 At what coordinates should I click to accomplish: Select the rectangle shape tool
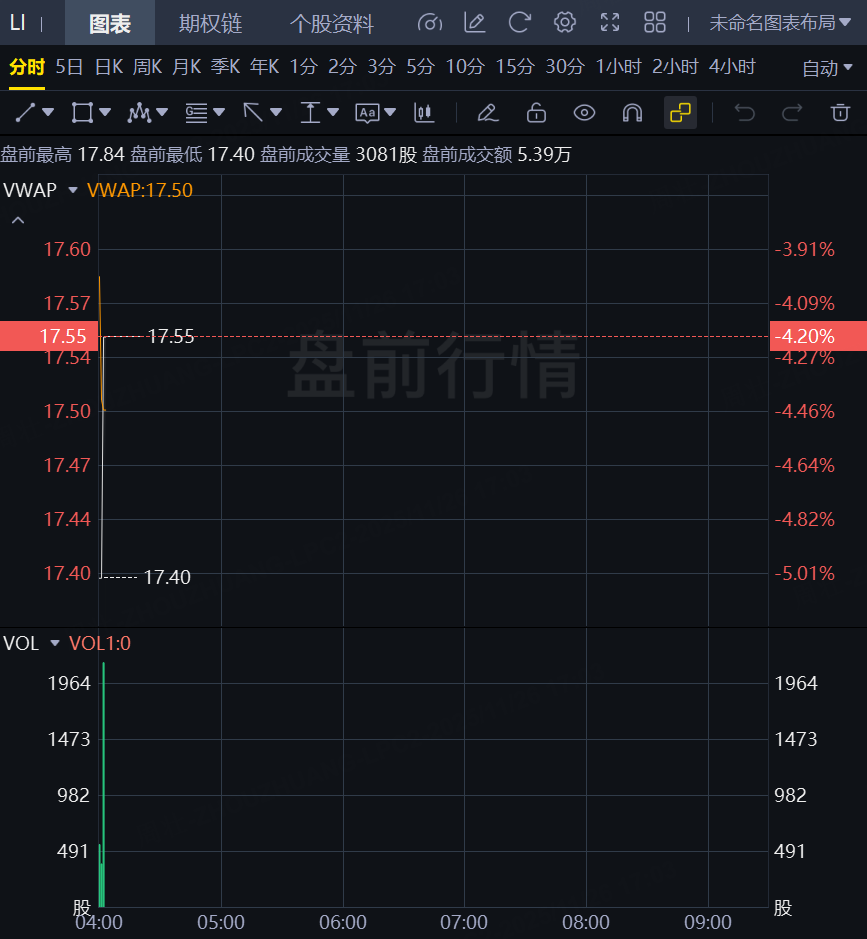[x=81, y=112]
